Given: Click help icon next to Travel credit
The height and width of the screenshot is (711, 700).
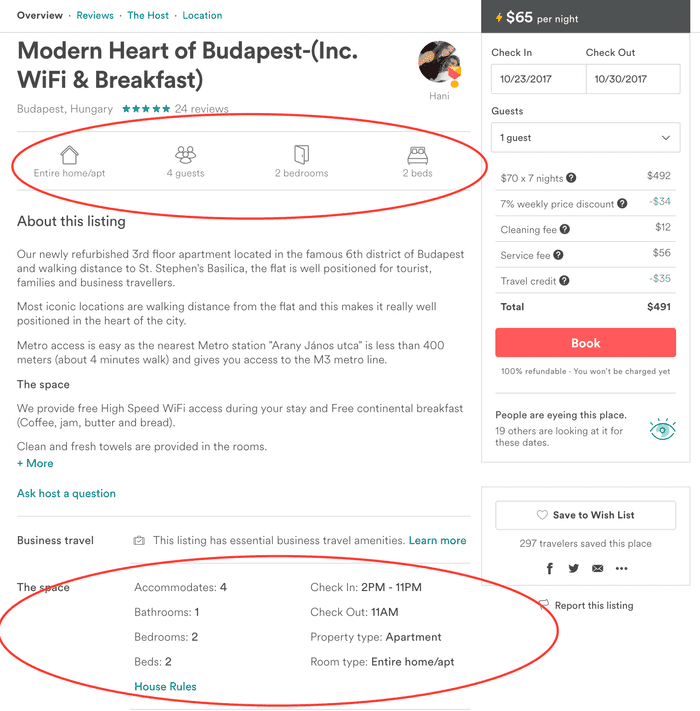Looking at the screenshot, I should [x=564, y=281].
